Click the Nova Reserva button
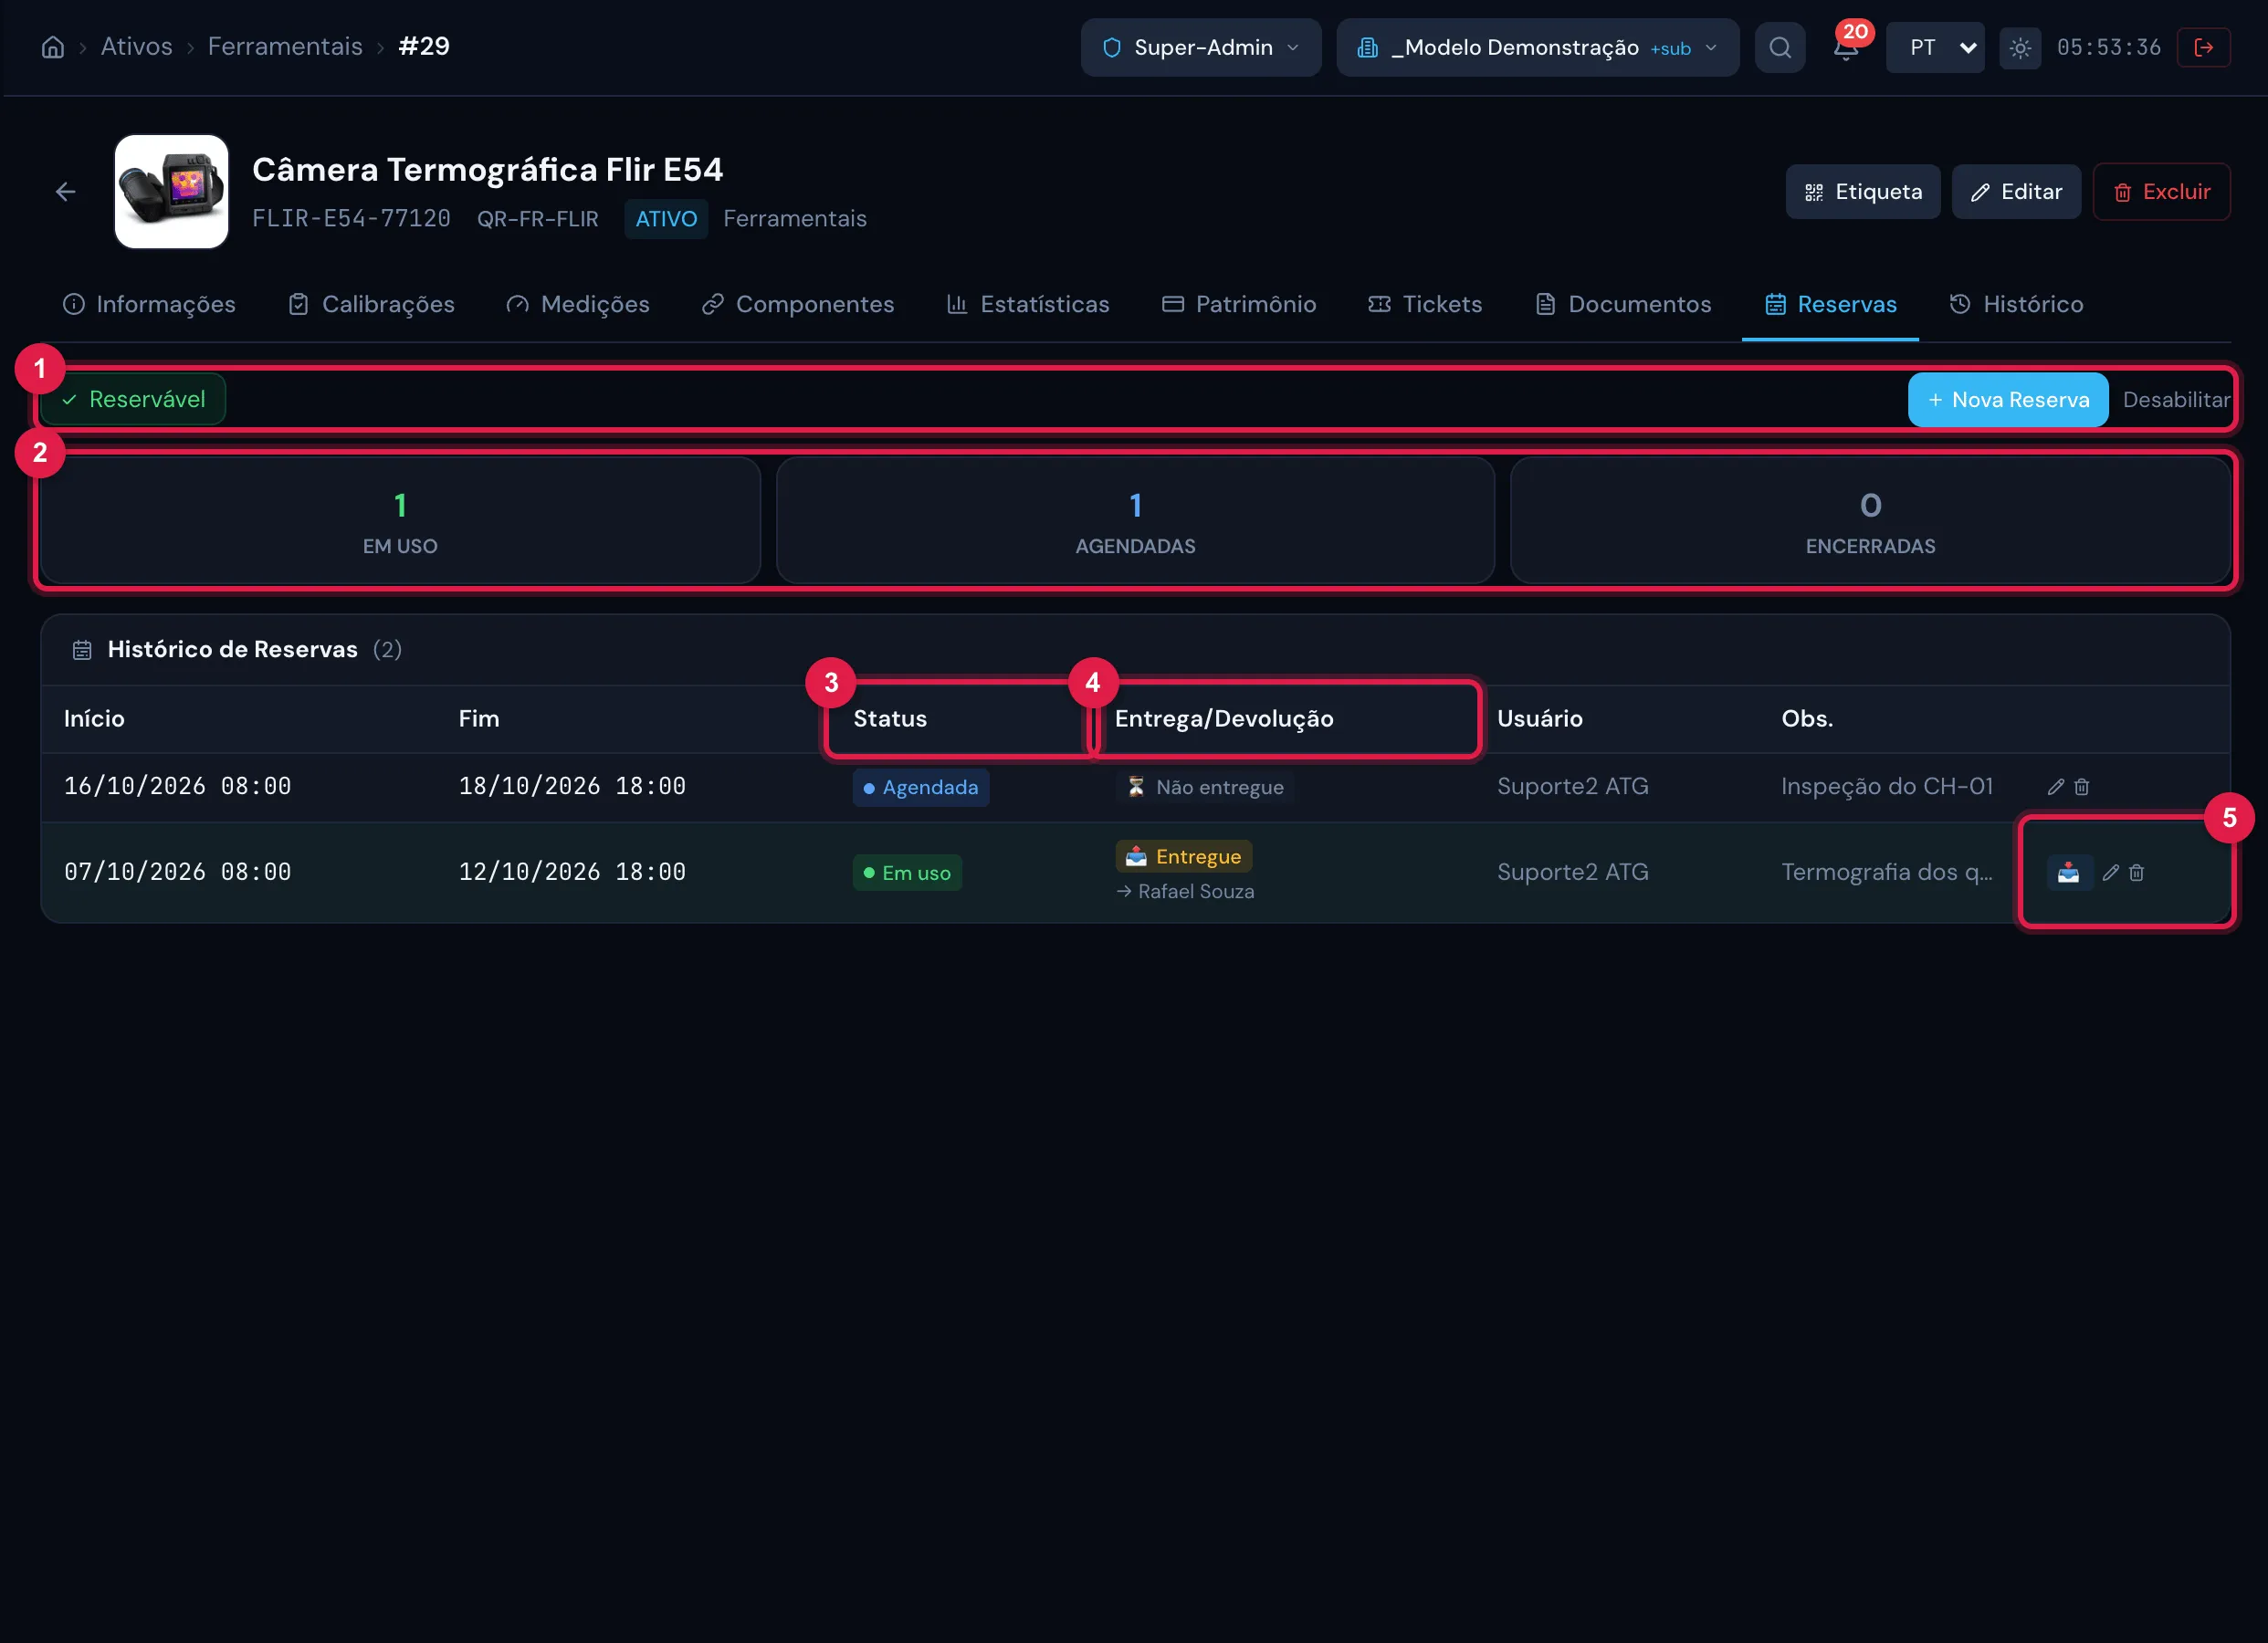 (2008, 400)
